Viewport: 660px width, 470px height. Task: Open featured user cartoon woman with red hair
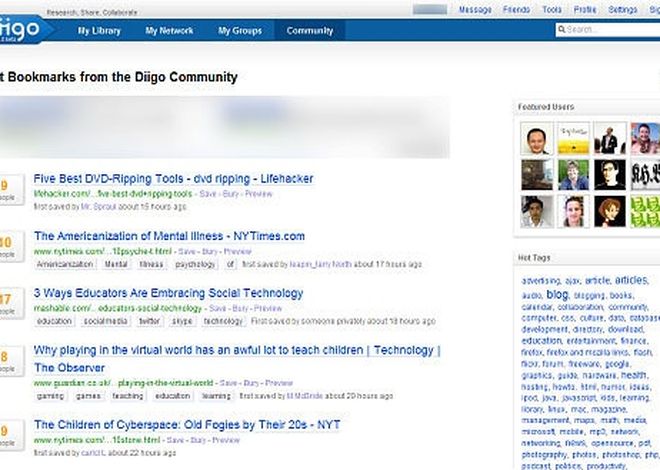click(x=610, y=211)
